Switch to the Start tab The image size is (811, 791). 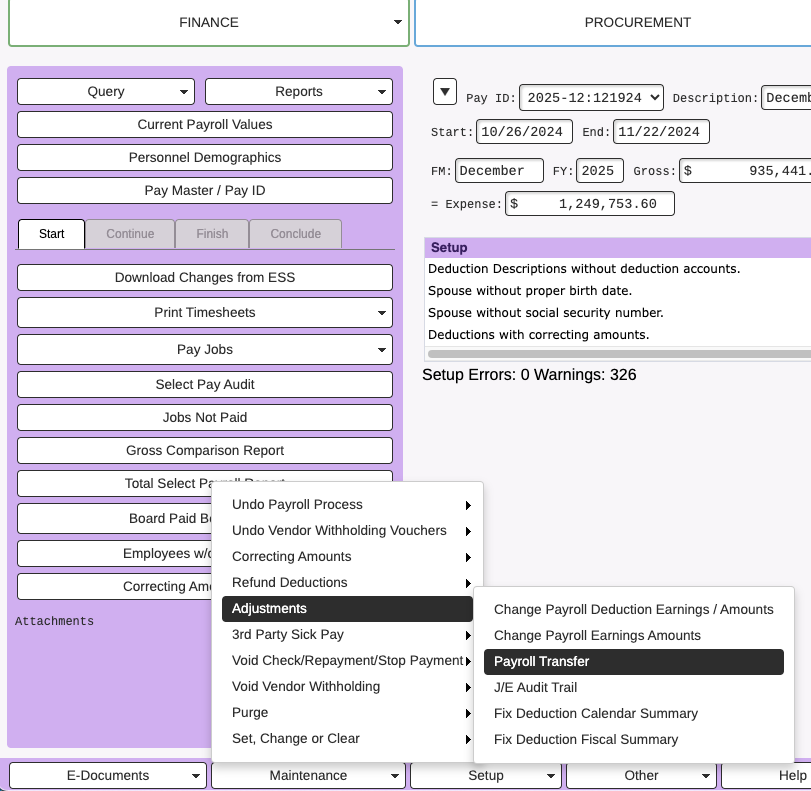point(51,234)
